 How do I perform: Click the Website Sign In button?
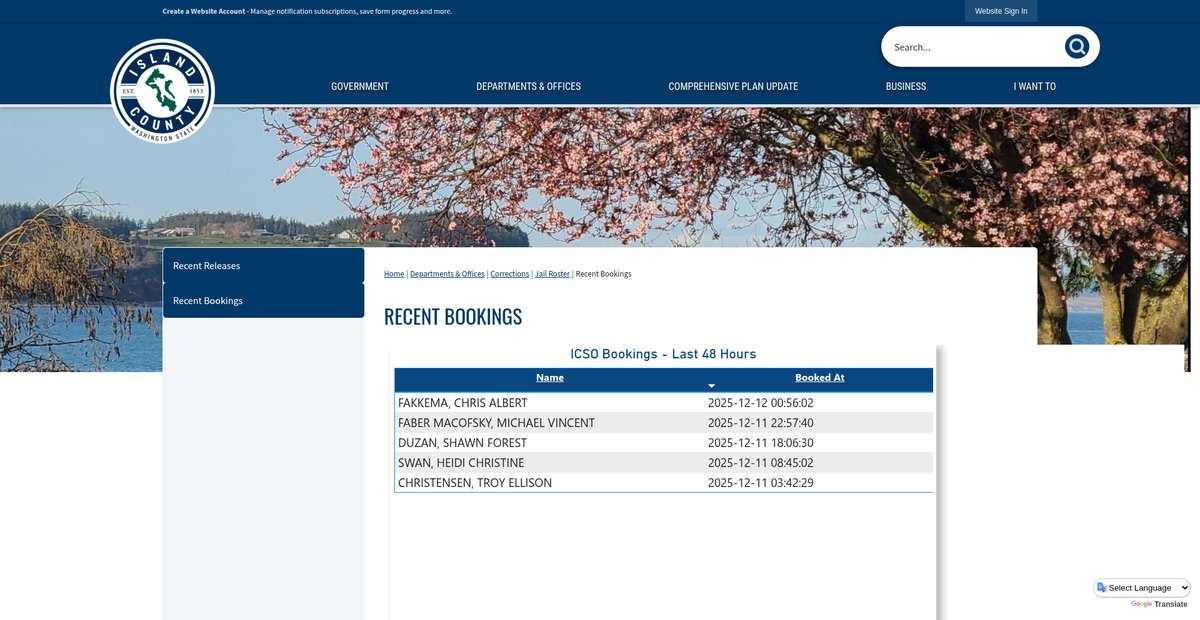[x=1001, y=11]
